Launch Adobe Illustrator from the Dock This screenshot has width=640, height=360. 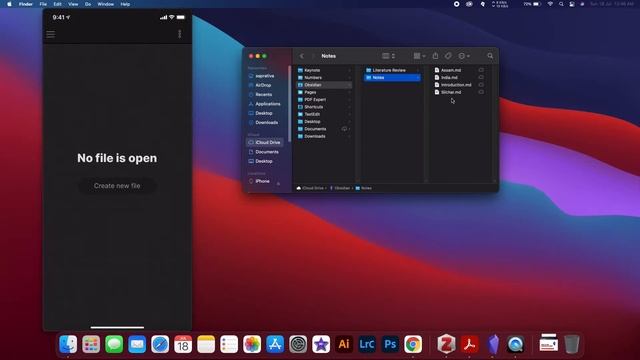point(344,344)
